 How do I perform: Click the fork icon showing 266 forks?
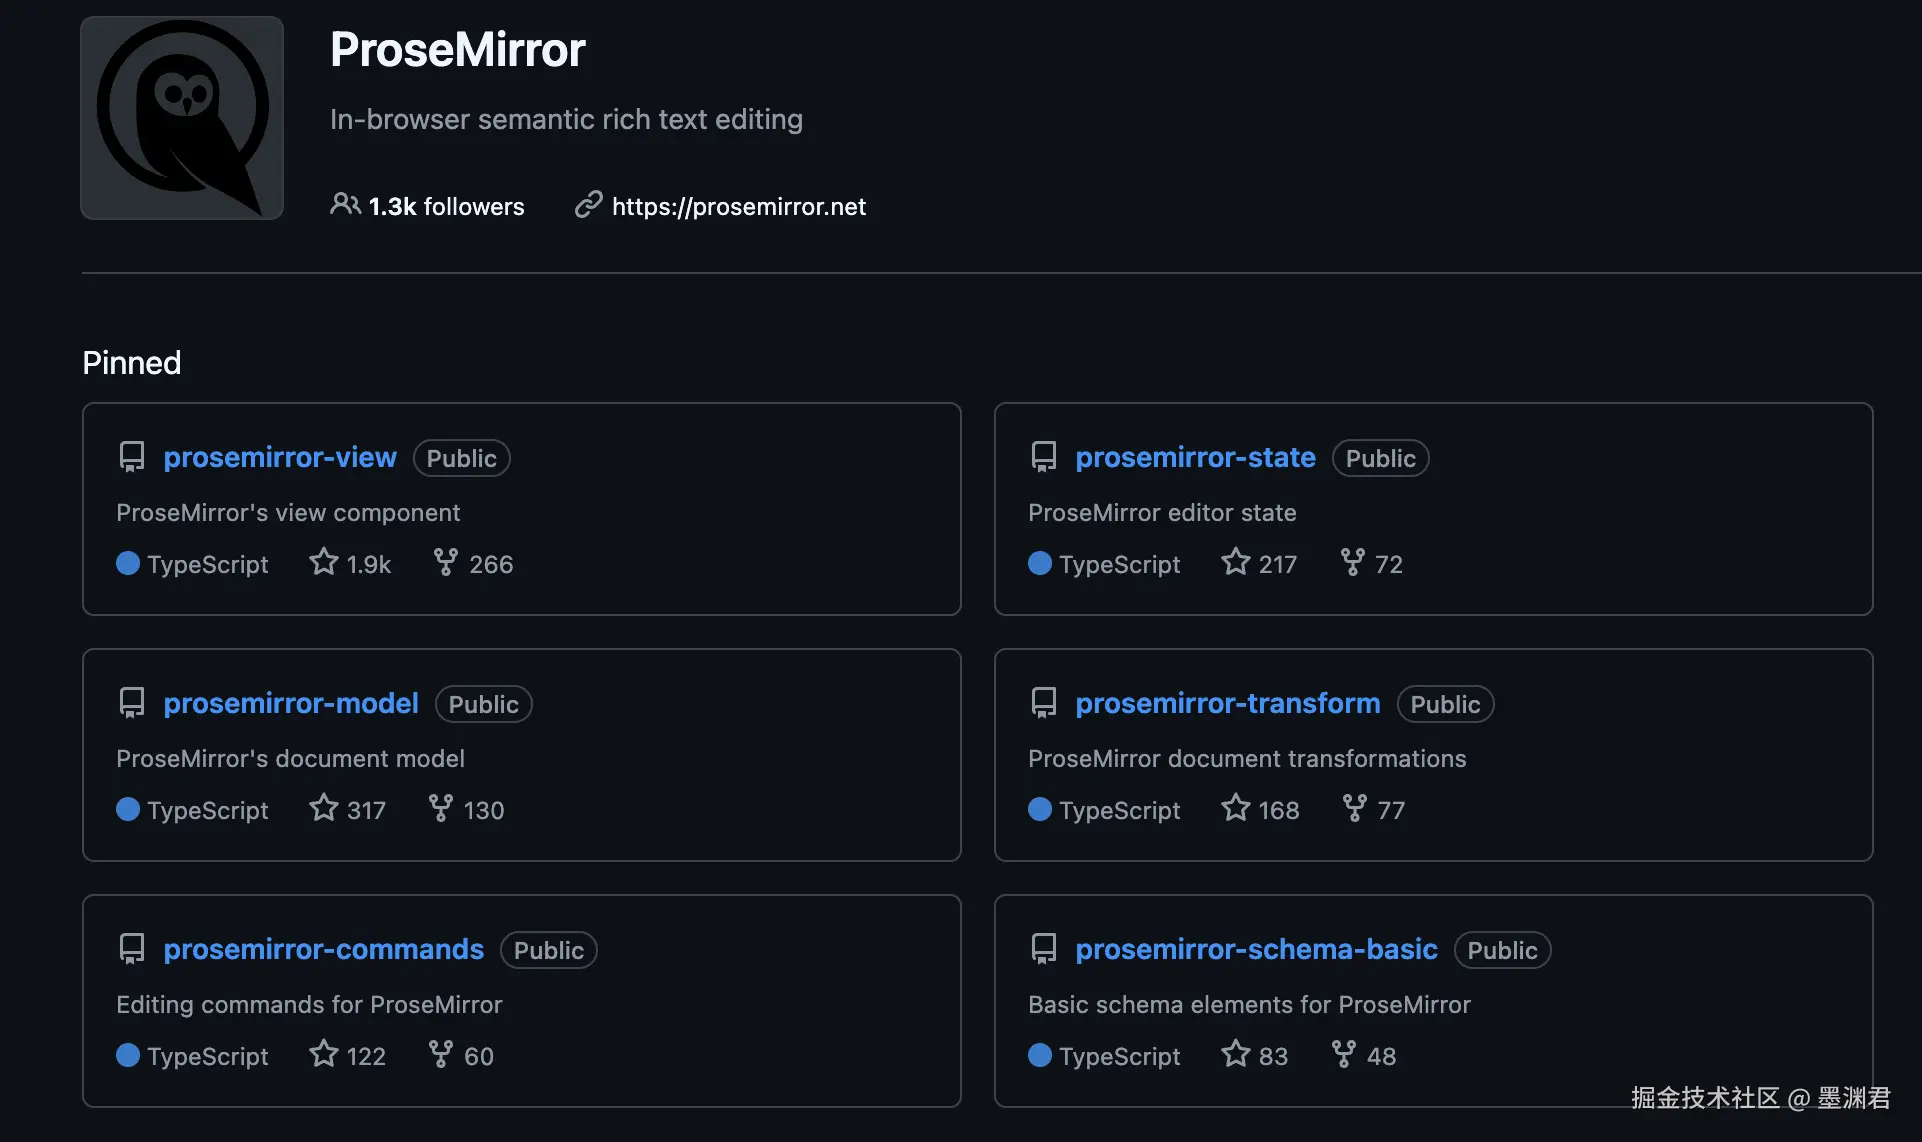pyautogui.click(x=445, y=562)
